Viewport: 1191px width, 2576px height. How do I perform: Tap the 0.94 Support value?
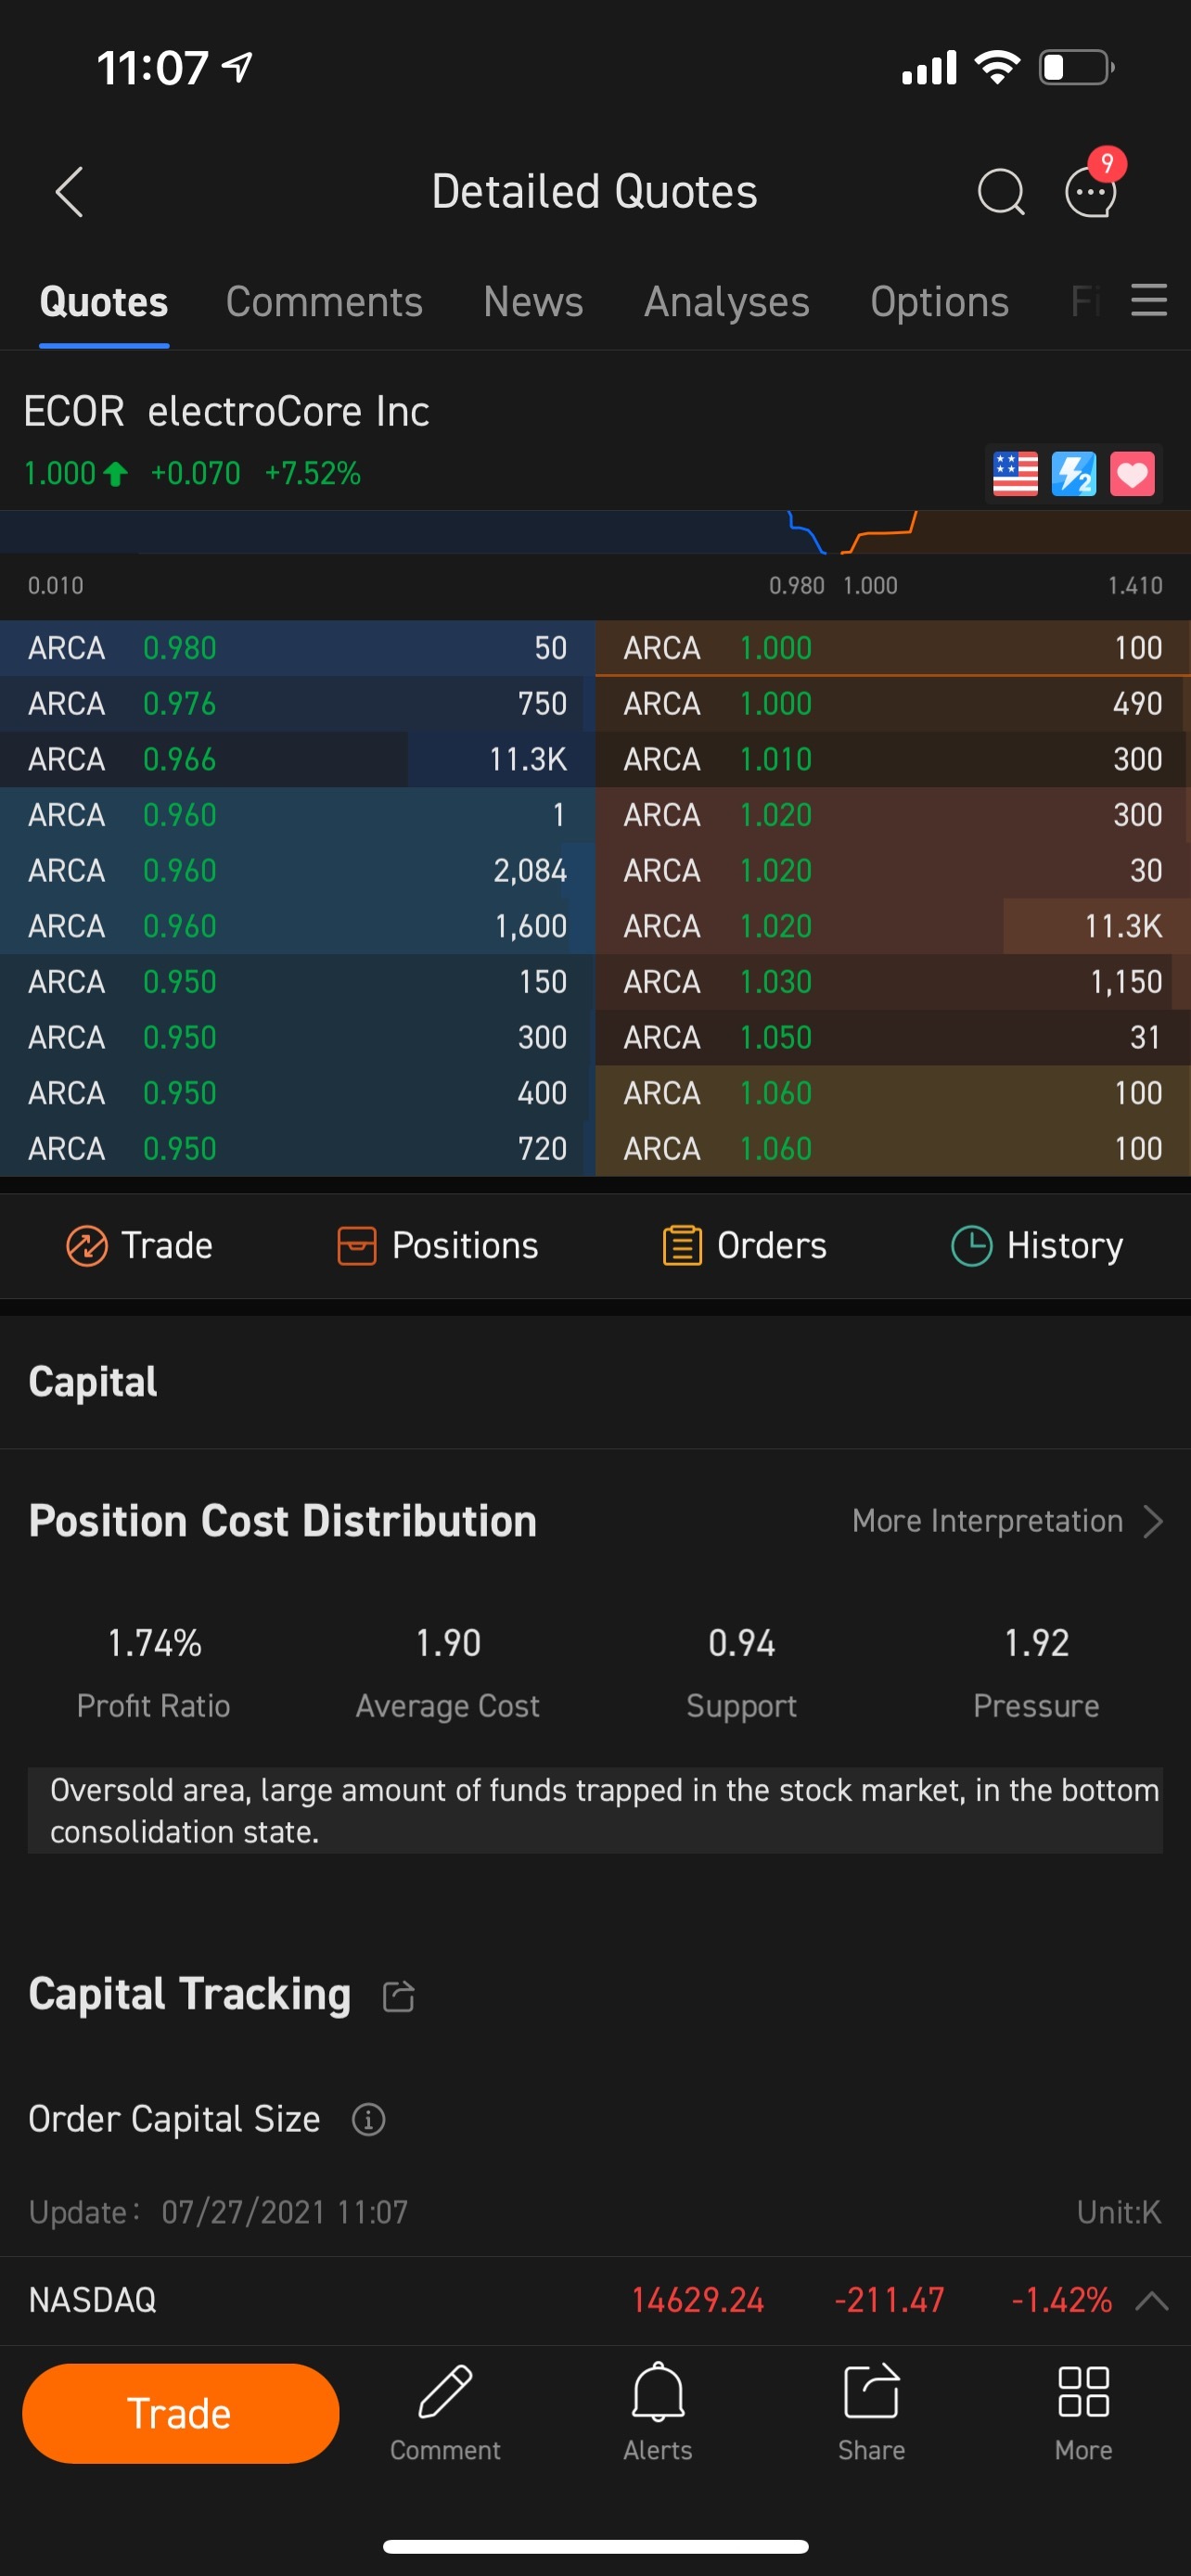coord(742,1643)
